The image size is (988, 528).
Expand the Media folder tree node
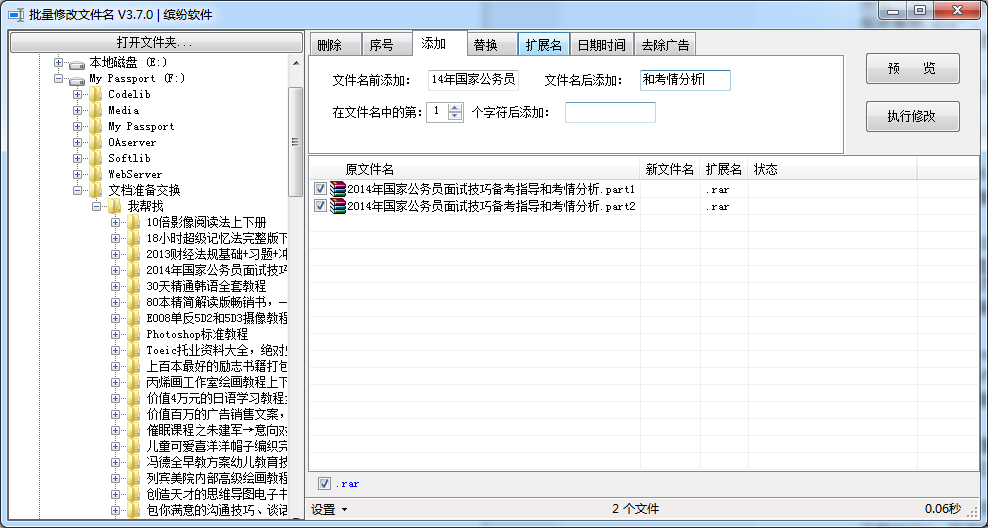pos(77,110)
